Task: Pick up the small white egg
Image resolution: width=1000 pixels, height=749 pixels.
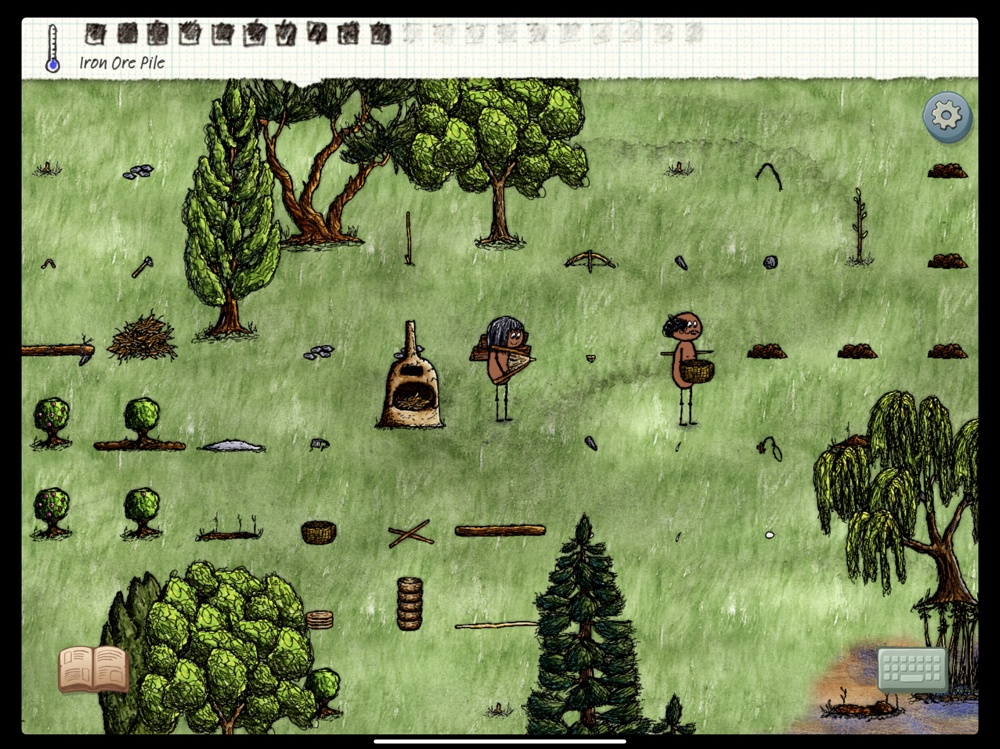Action: click(x=770, y=535)
